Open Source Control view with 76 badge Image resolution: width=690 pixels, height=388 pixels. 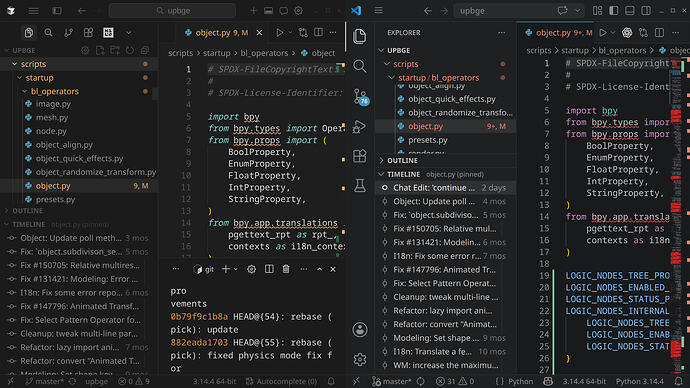point(360,97)
